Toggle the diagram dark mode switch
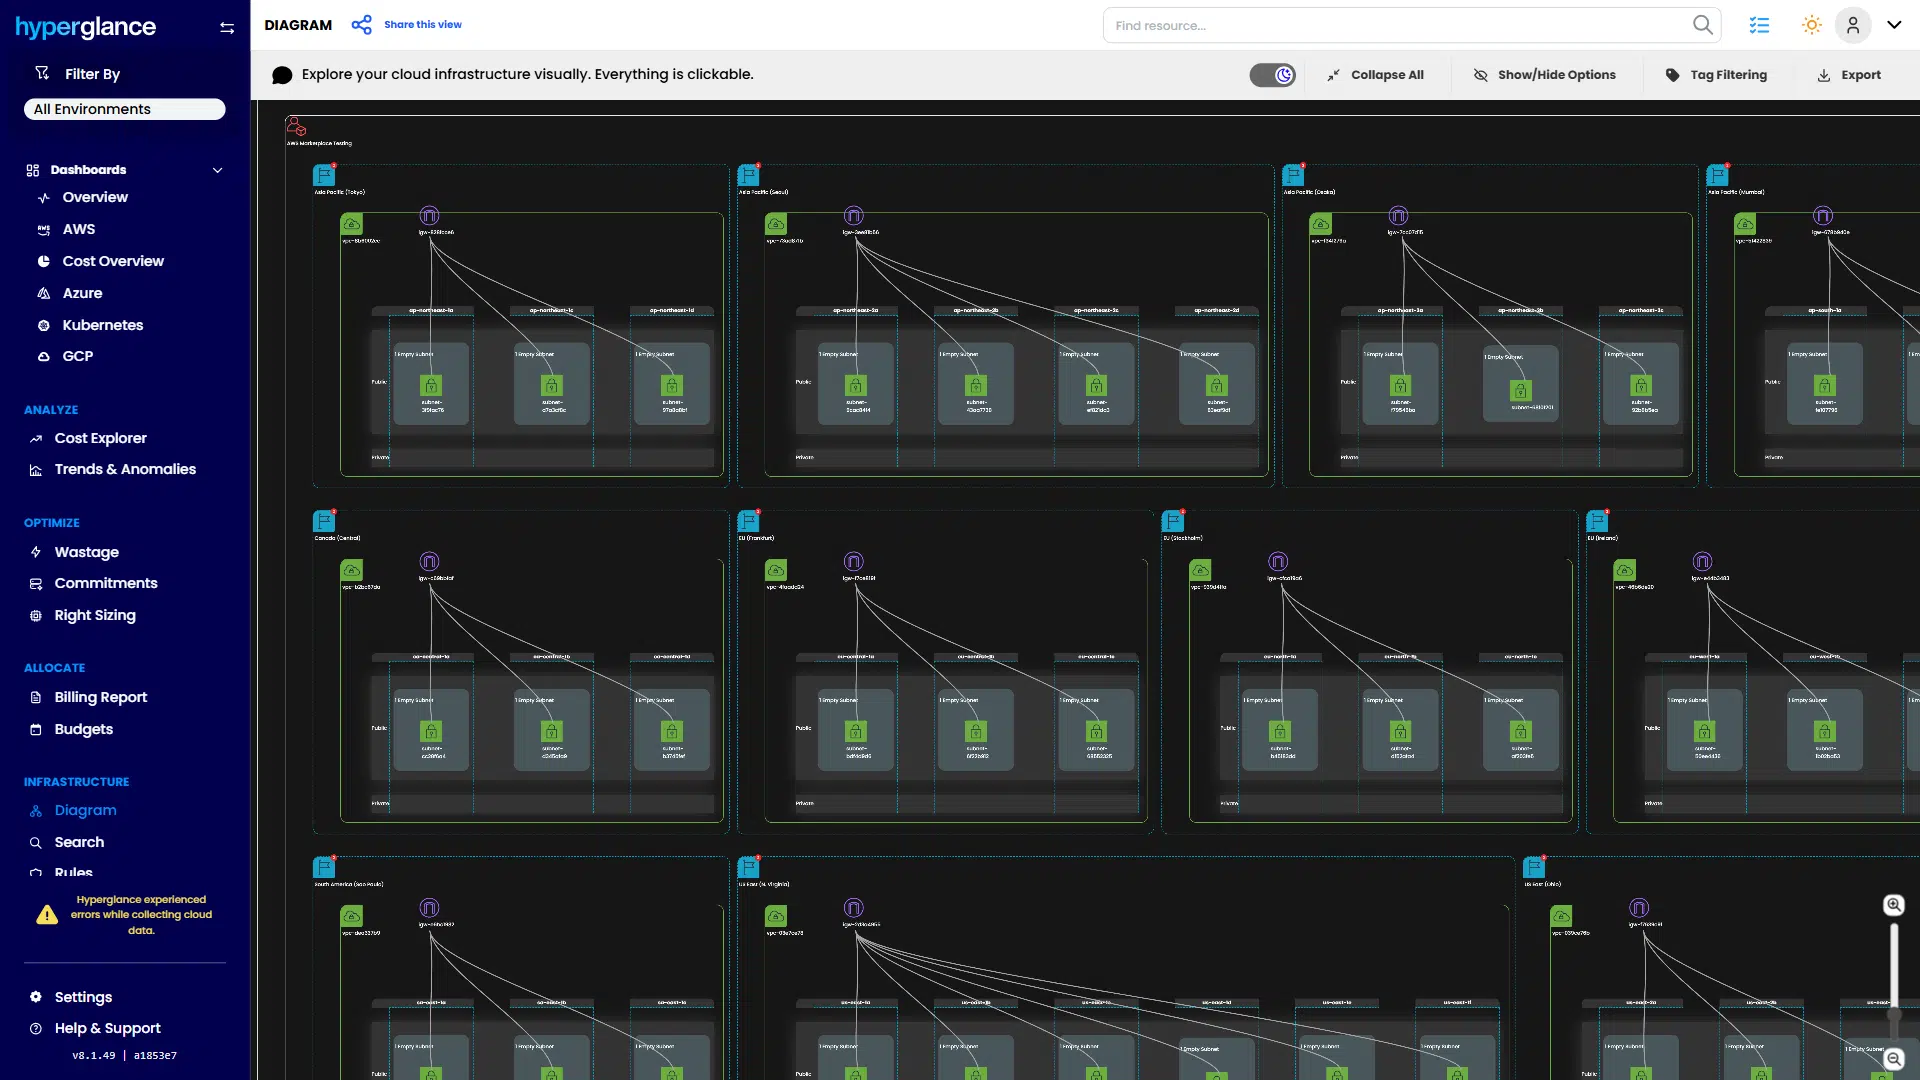The height and width of the screenshot is (1080, 1920). click(1272, 75)
